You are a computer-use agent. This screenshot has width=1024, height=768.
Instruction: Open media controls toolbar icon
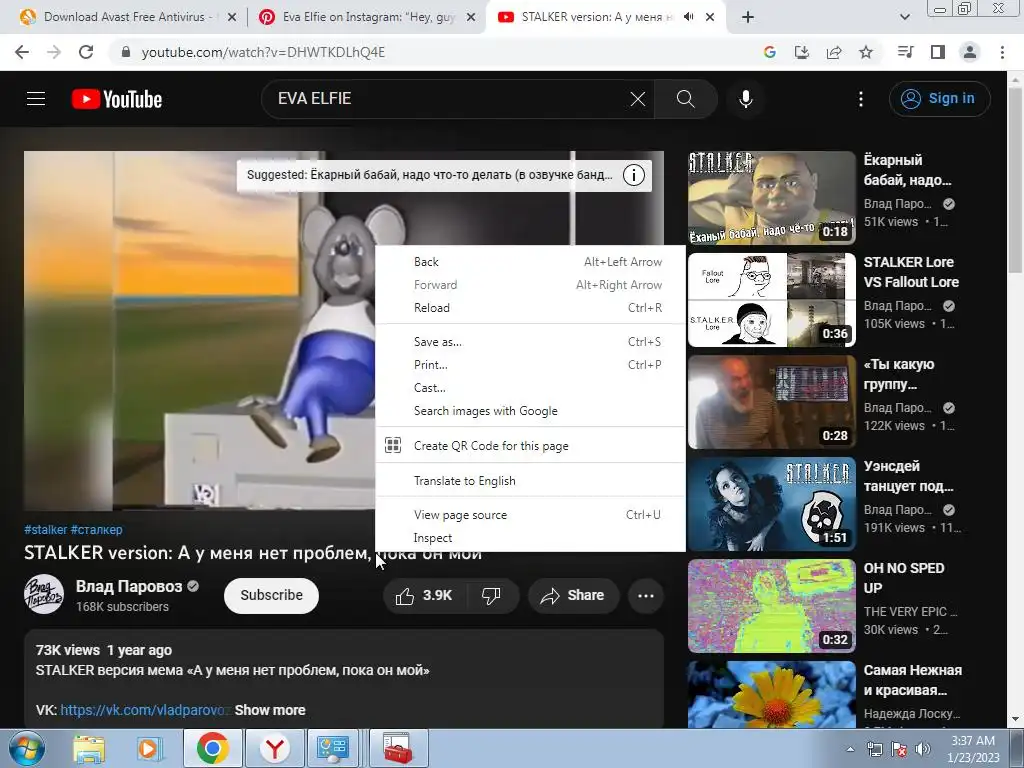[x=905, y=52]
